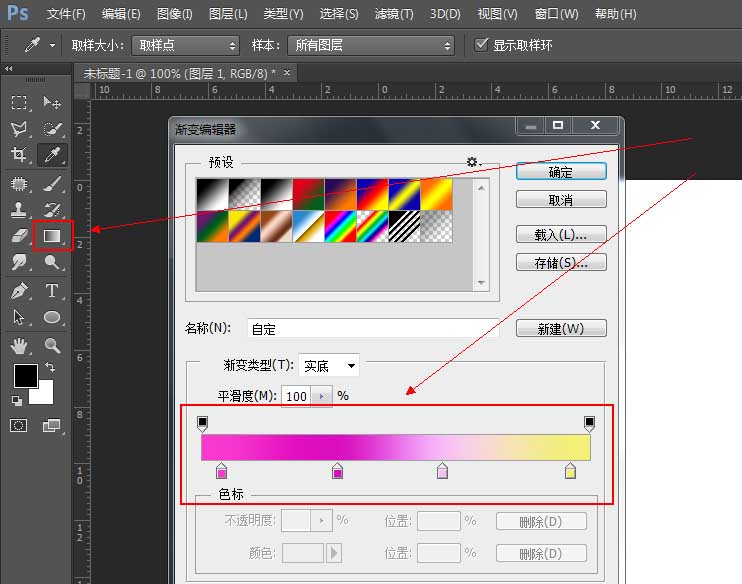Select the Eyedropper tool
This screenshot has height=584, width=742.
52,155
